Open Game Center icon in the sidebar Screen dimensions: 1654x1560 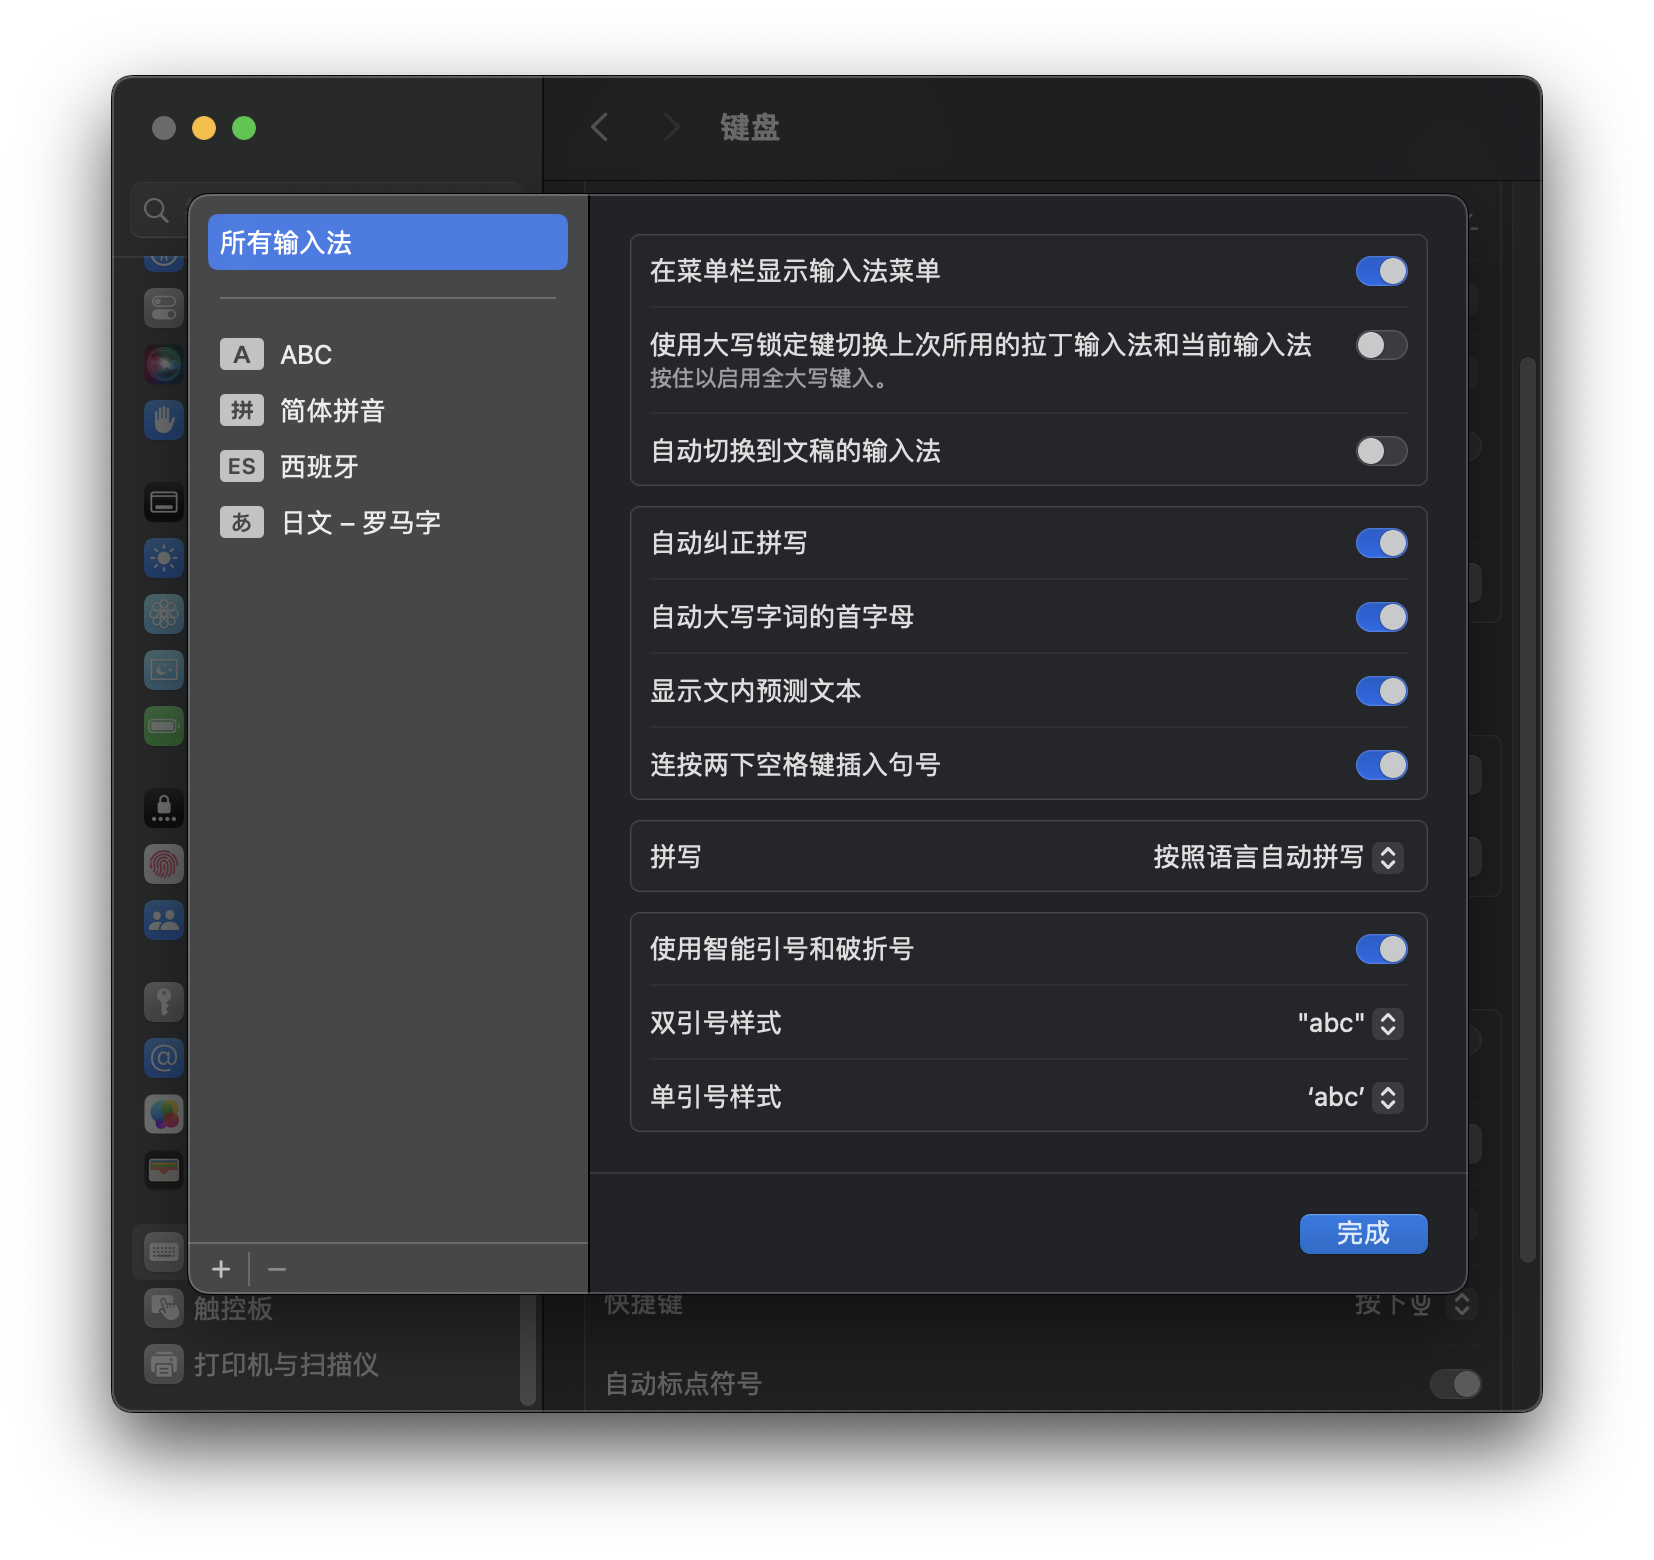coord(164,1114)
